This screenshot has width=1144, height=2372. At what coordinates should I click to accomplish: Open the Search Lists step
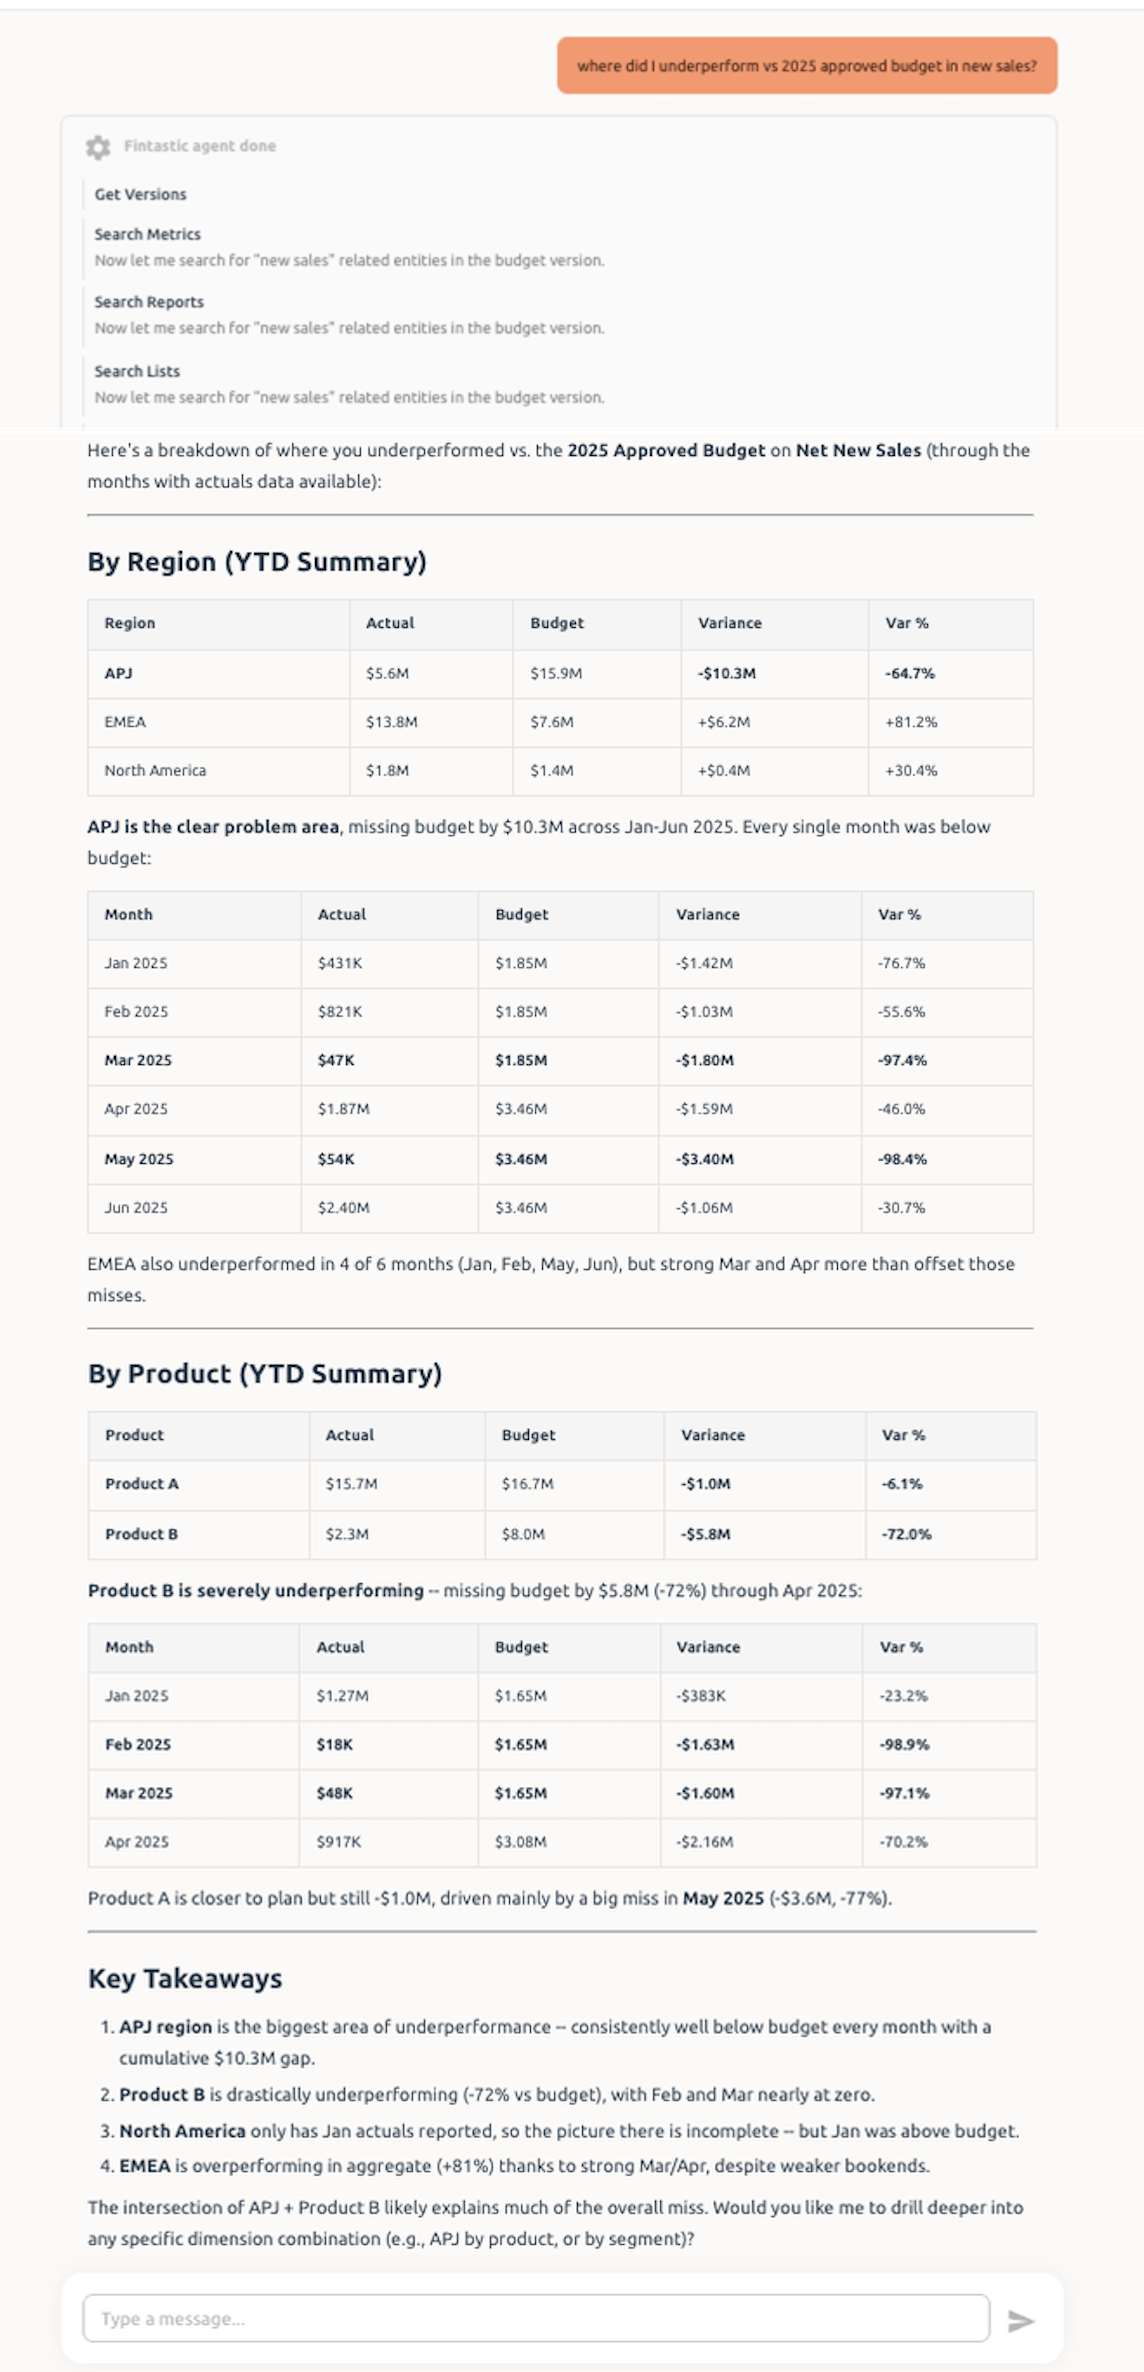pos(137,371)
